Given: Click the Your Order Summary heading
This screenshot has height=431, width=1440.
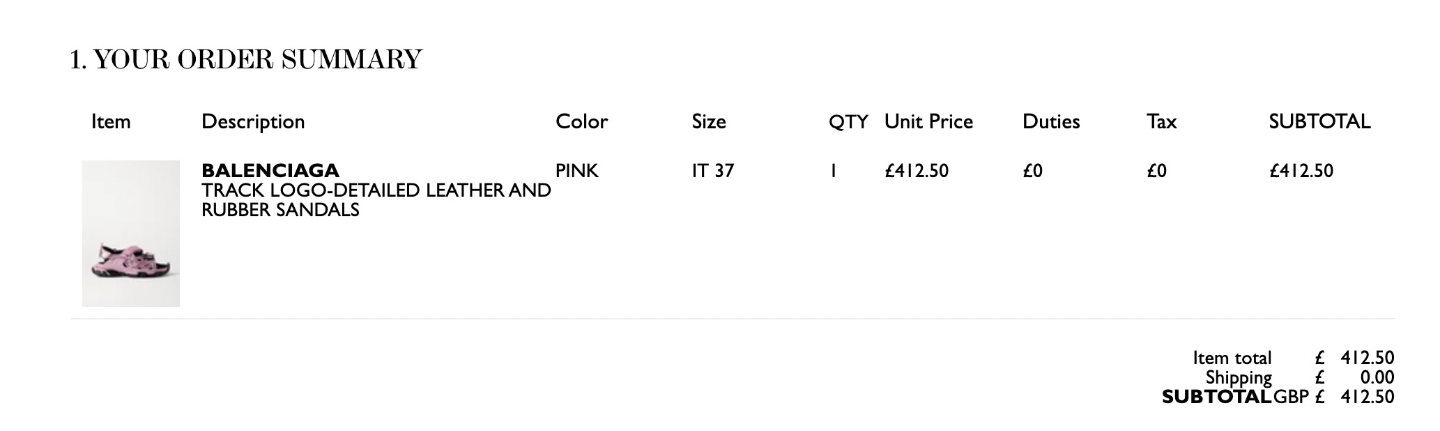Looking at the screenshot, I should click(x=246, y=60).
